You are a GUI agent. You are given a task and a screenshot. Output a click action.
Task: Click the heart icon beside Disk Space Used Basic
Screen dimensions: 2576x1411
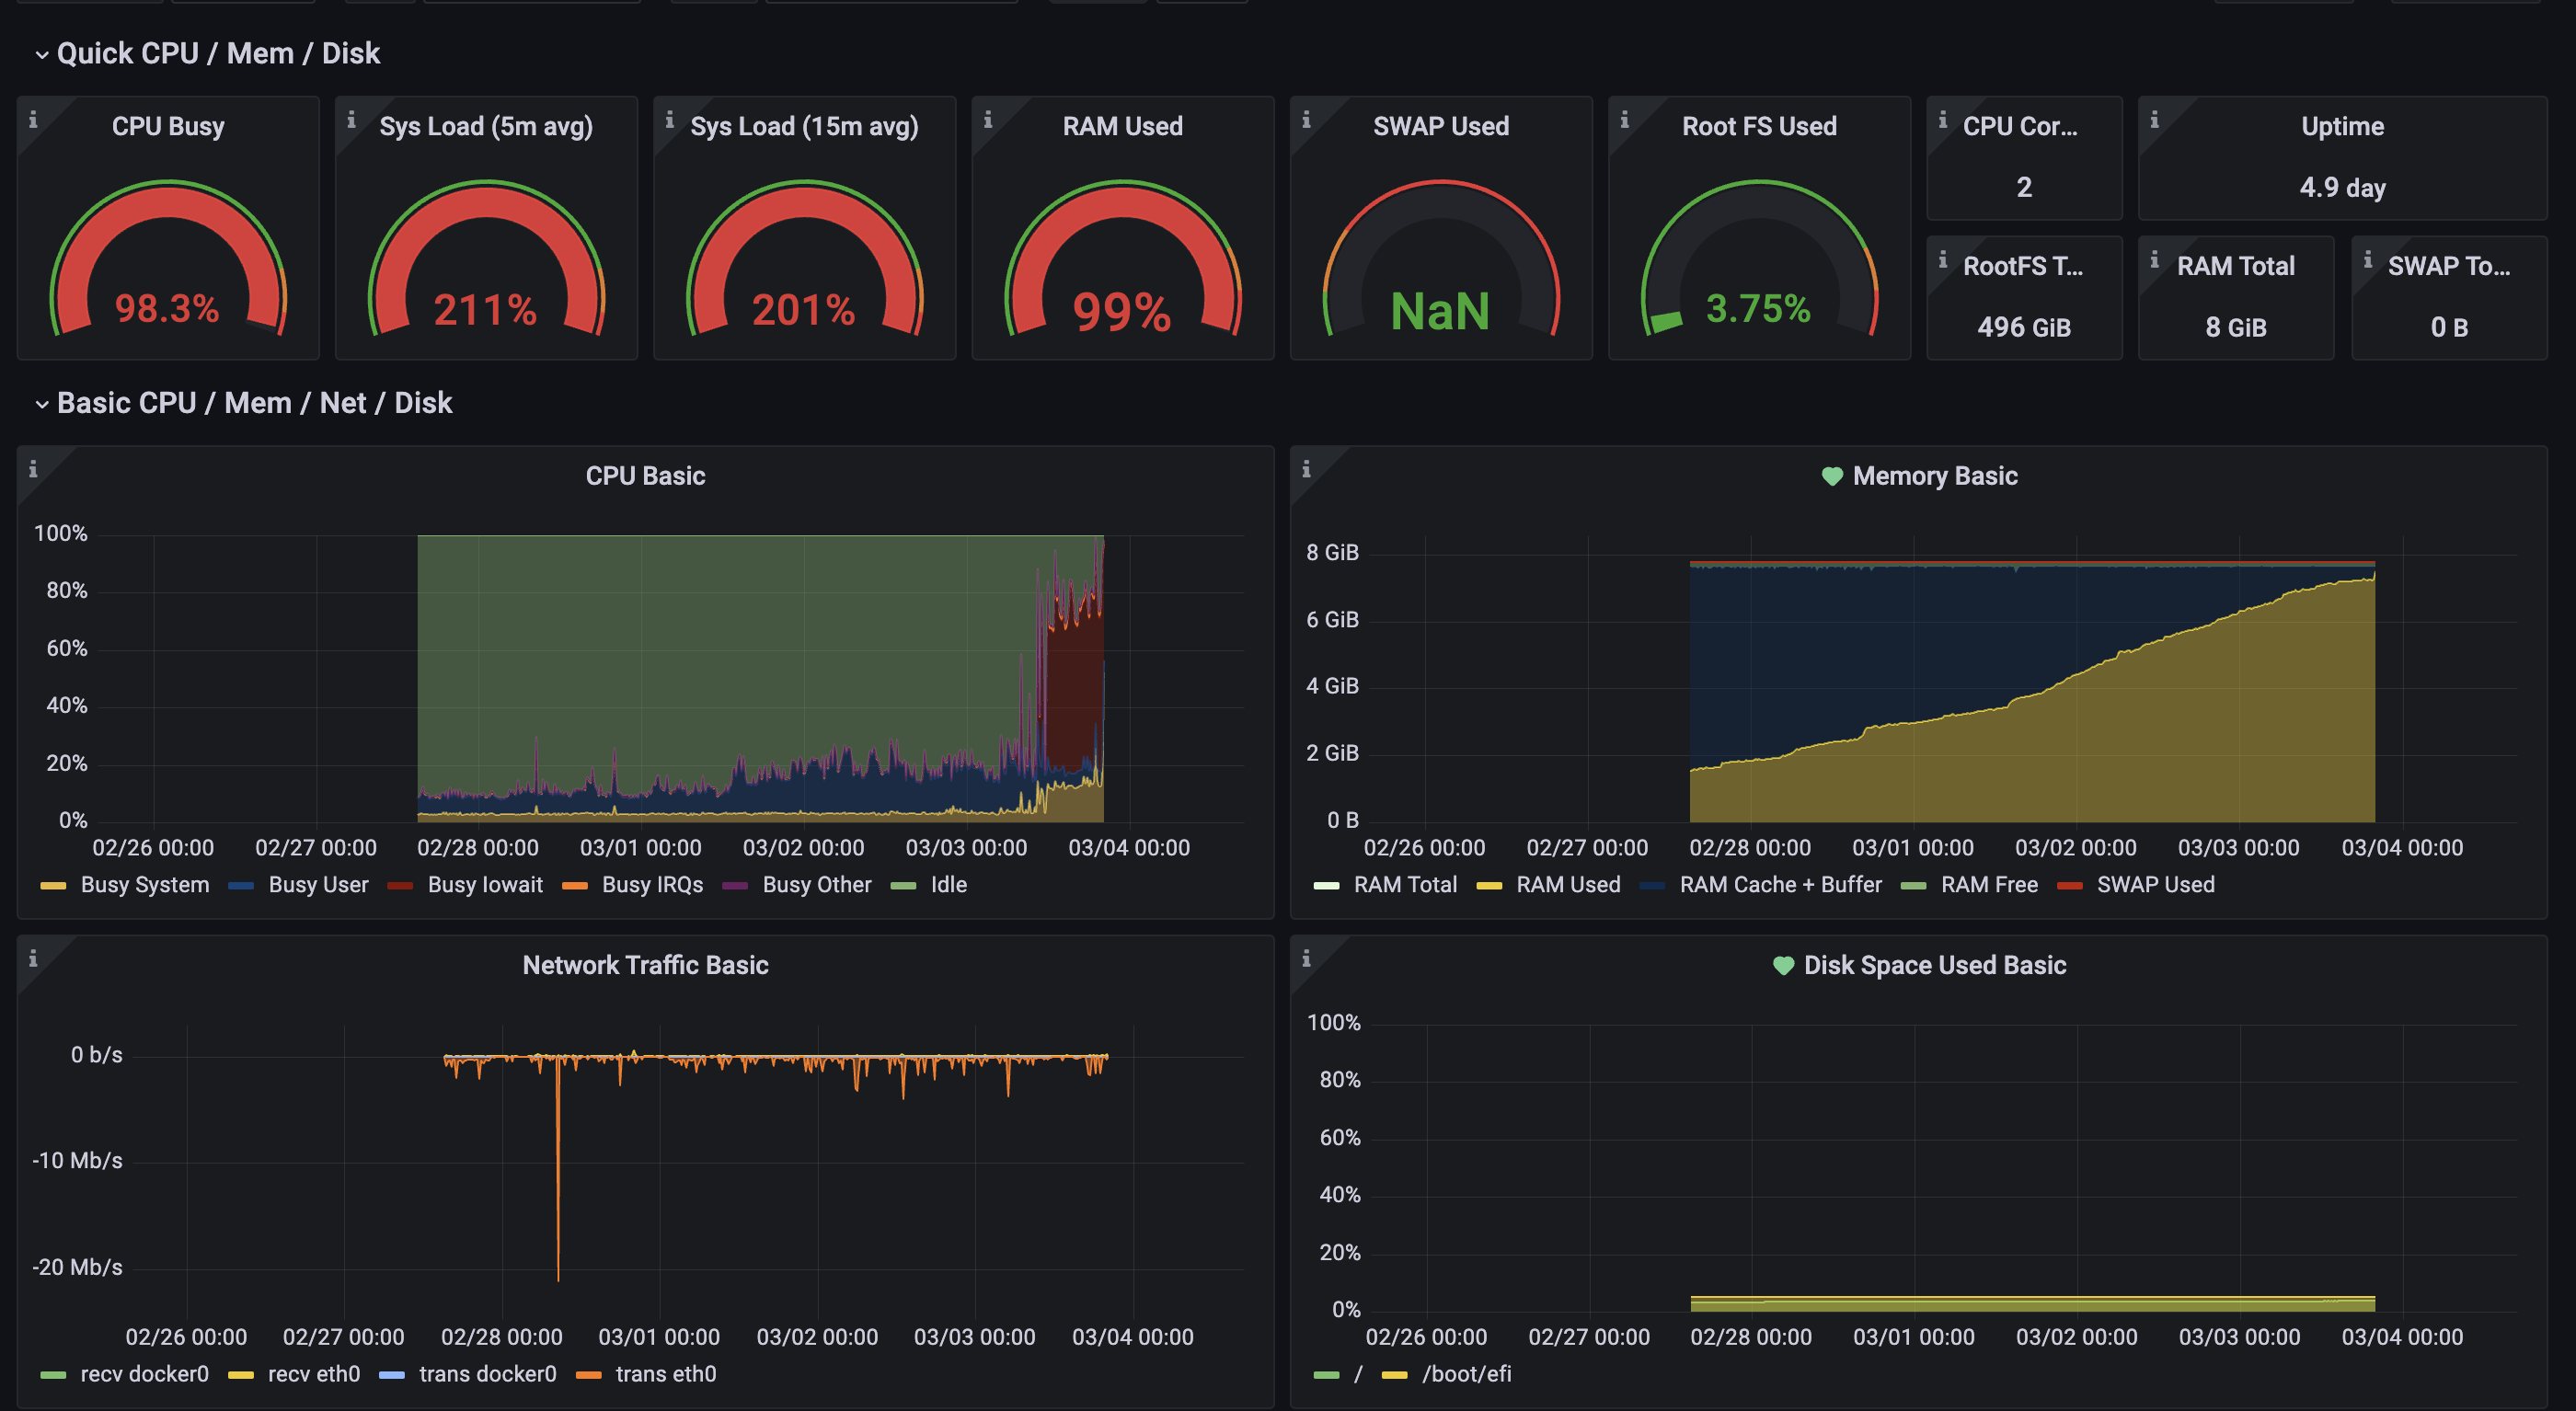point(1783,965)
